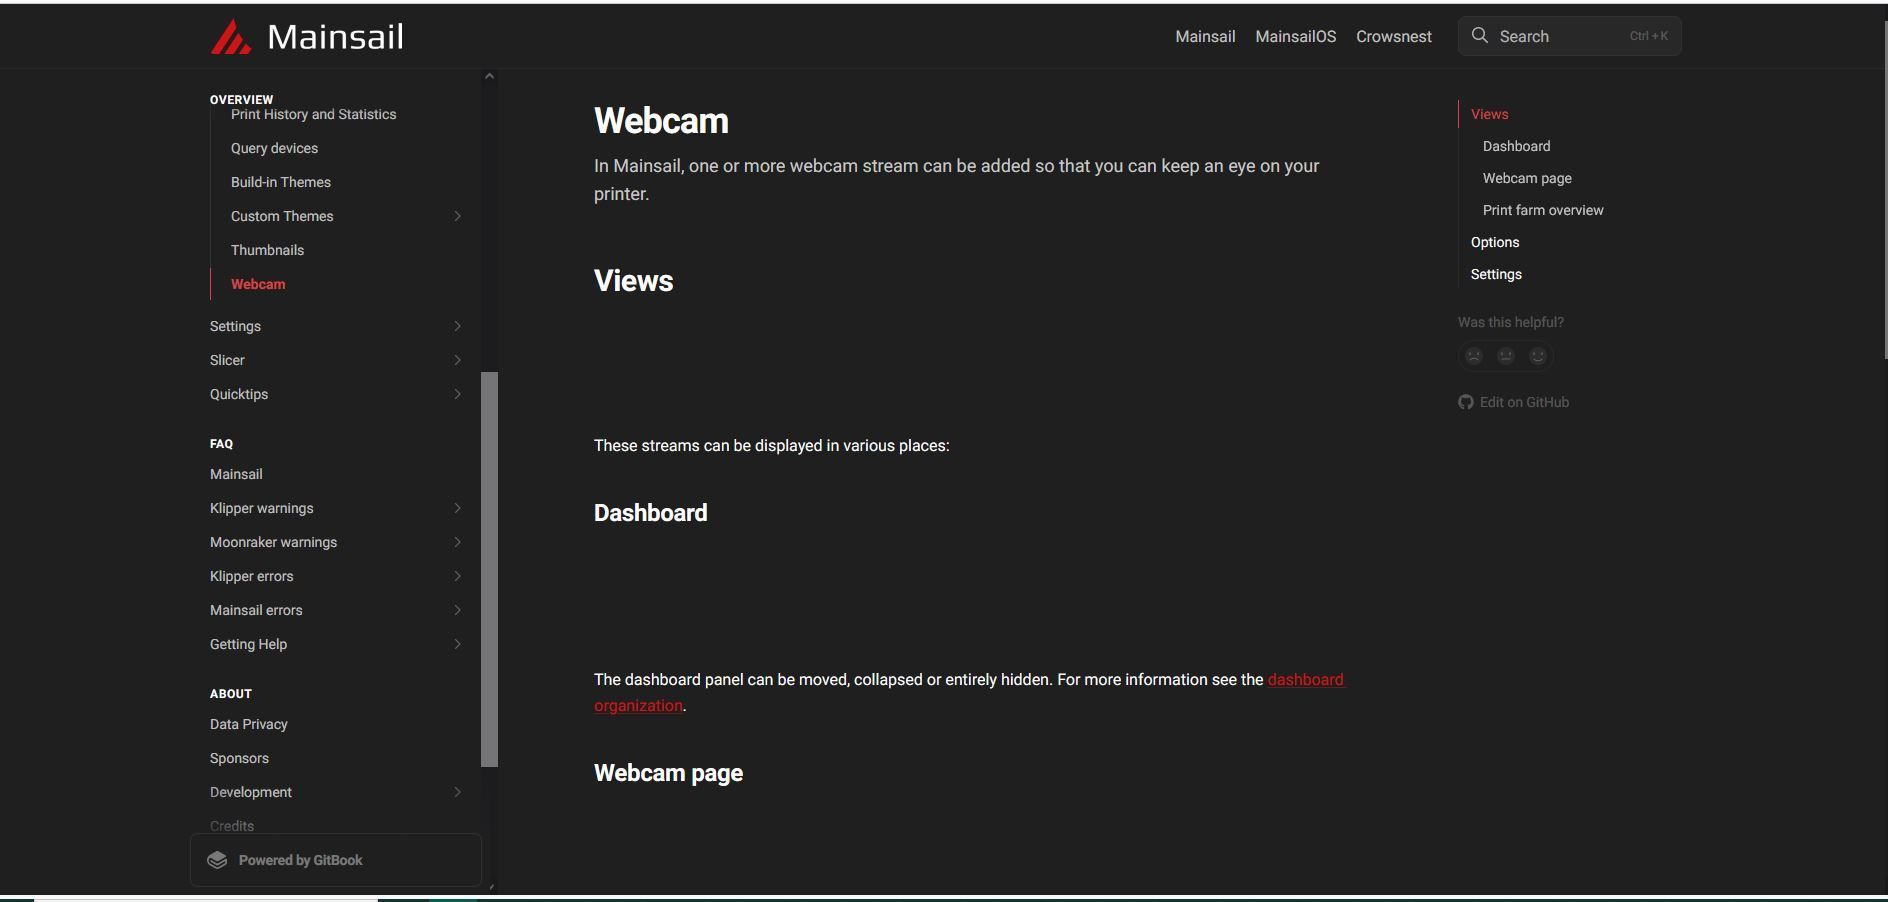
Task: Click Powered by GitBook button
Action: (336, 860)
